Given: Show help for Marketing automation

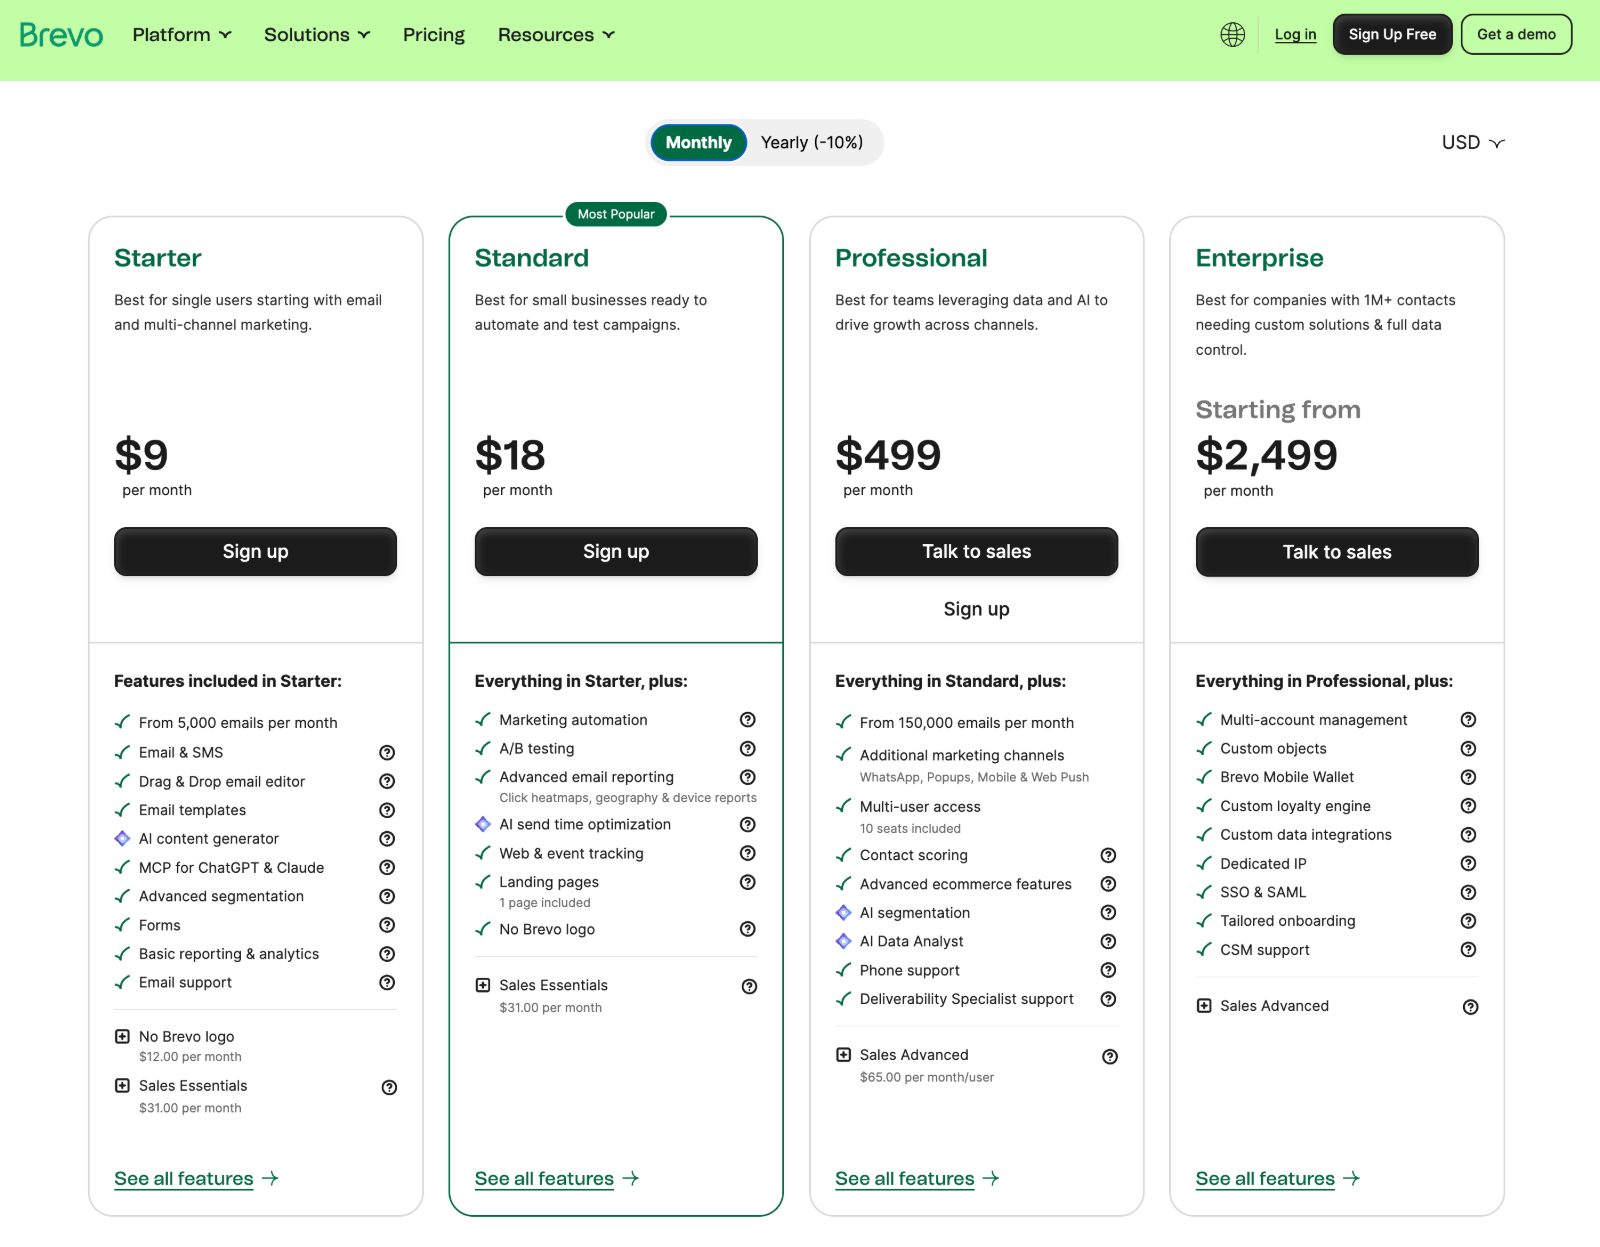Looking at the screenshot, I should 747,720.
